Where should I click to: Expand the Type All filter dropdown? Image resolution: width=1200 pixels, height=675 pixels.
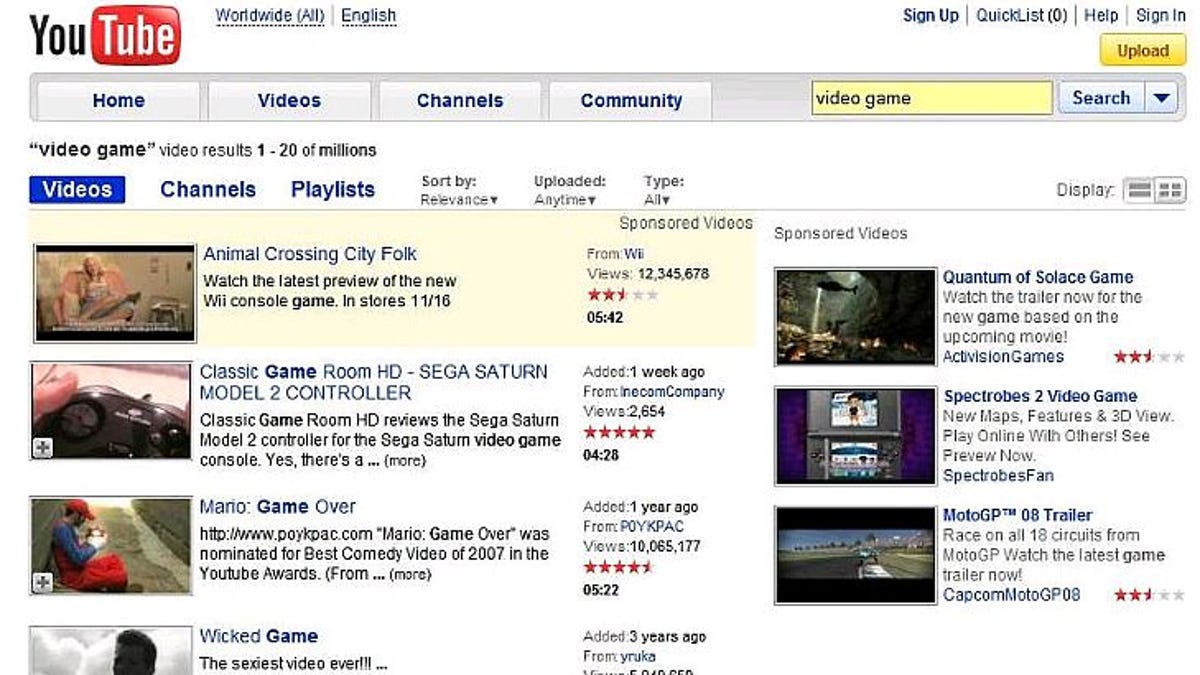coord(658,200)
